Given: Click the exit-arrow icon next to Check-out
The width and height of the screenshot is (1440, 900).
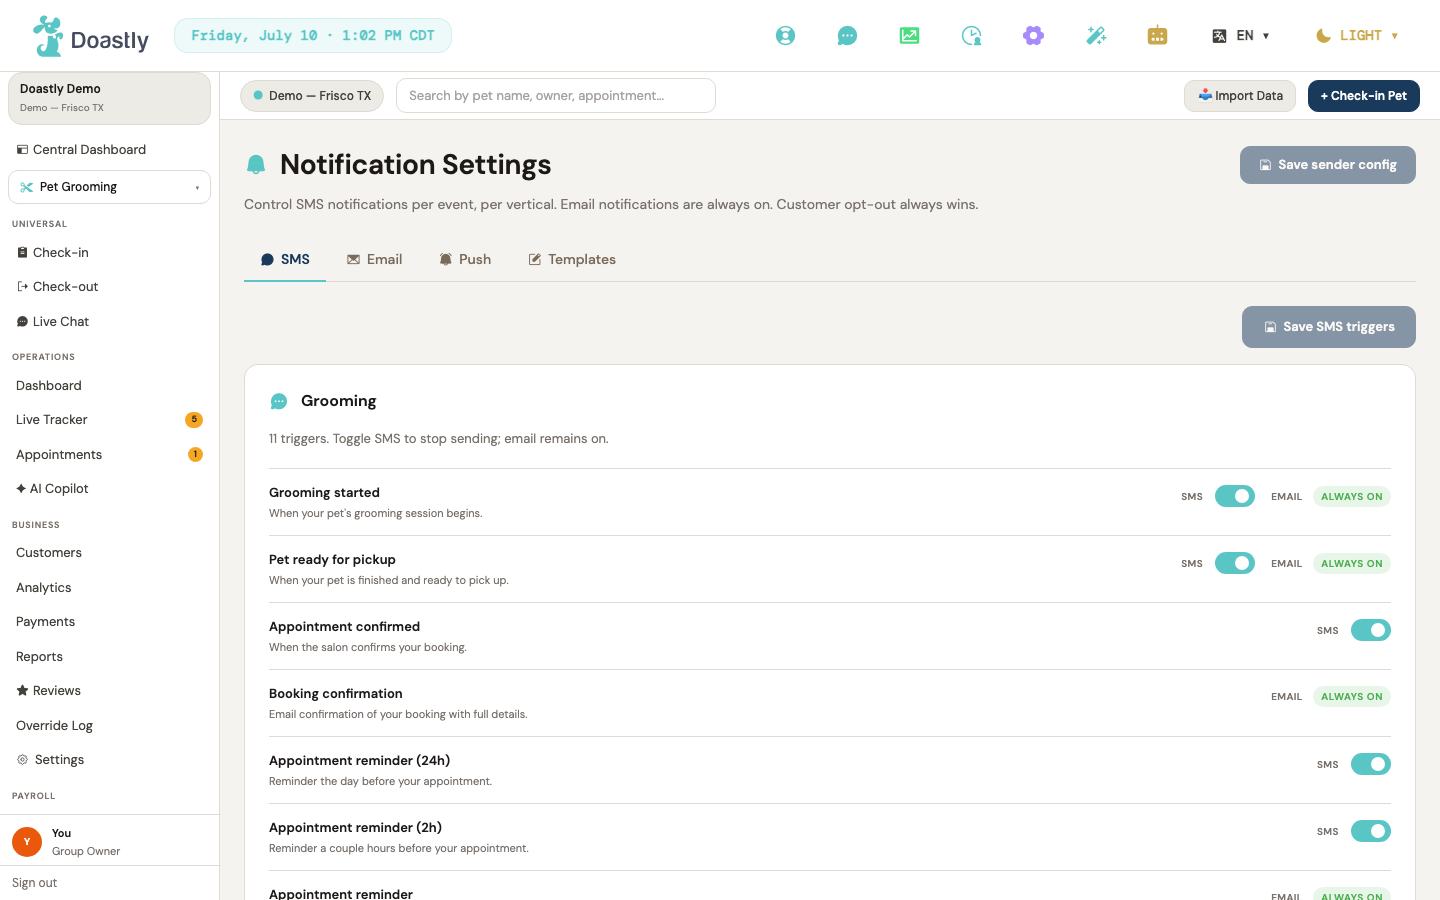Looking at the screenshot, I should (22, 287).
